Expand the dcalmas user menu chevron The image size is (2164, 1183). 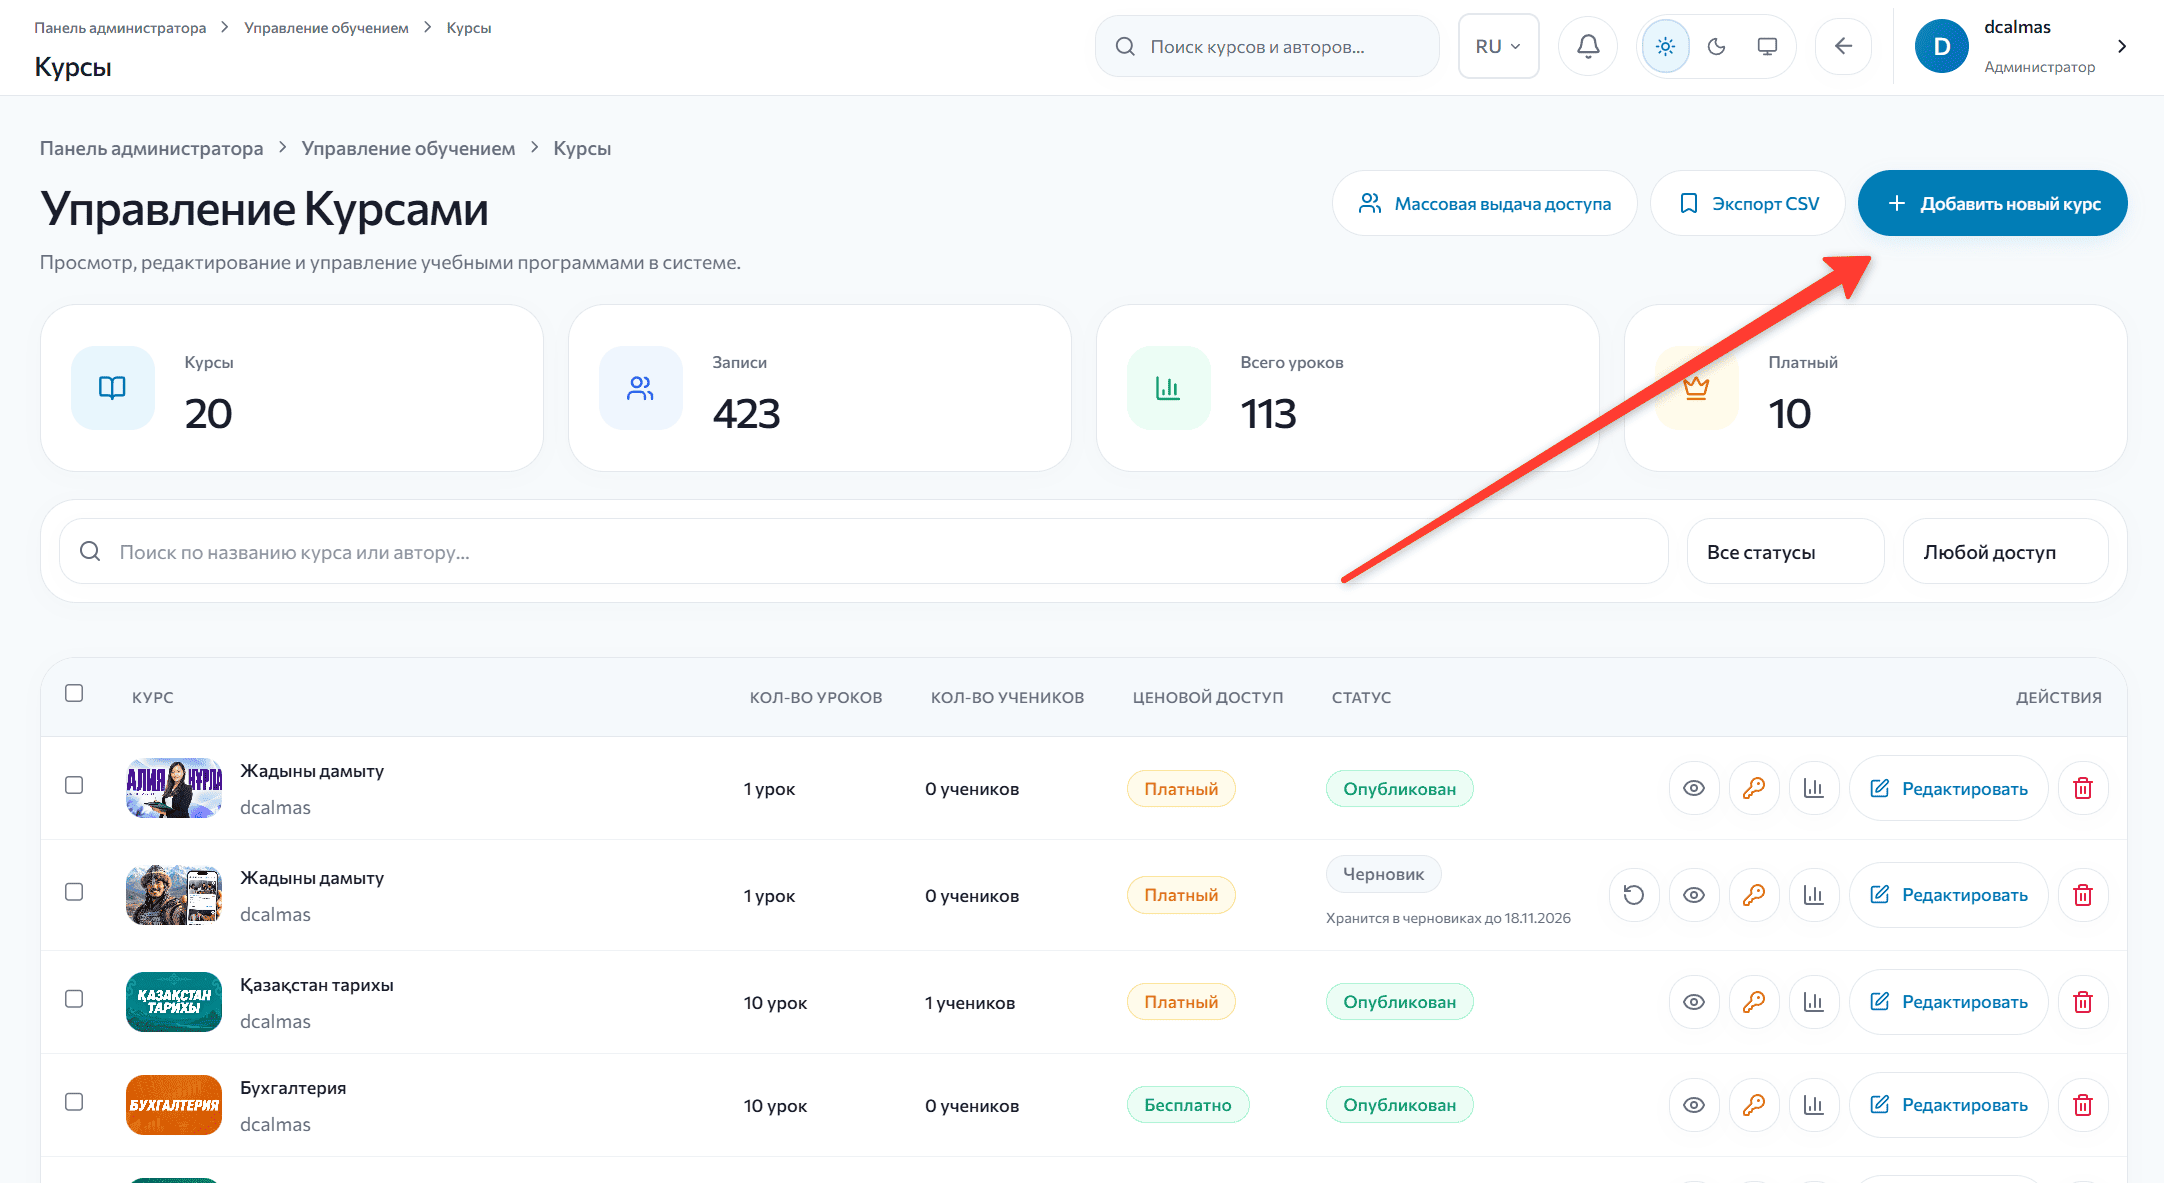[2122, 46]
